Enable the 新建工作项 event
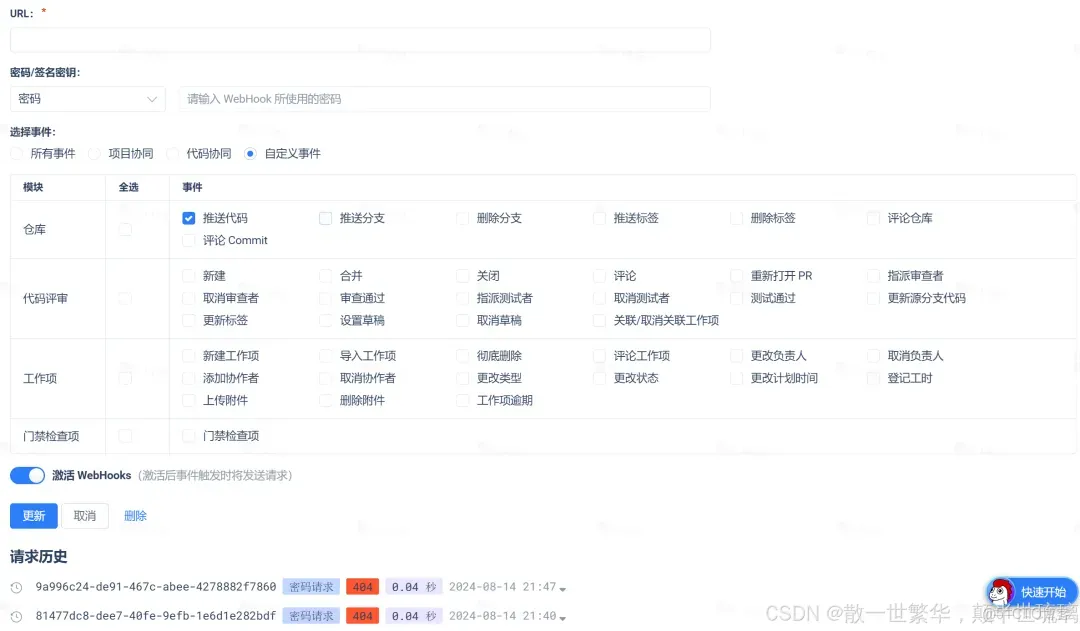Viewport: 1080px width, 631px height. [x=189, y=355]
